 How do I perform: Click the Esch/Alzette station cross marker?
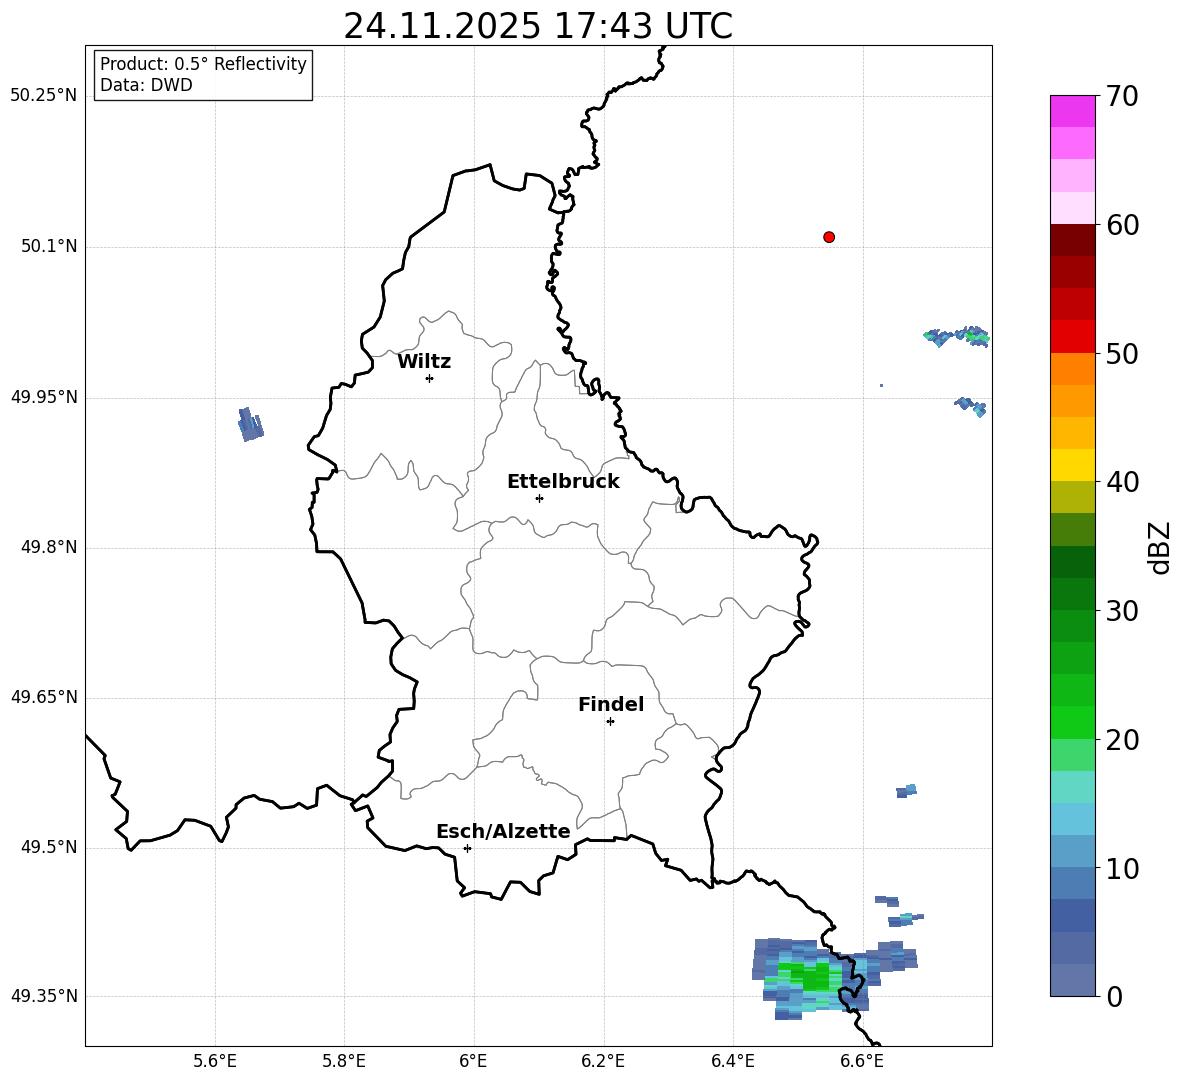(x=467, y=848)
